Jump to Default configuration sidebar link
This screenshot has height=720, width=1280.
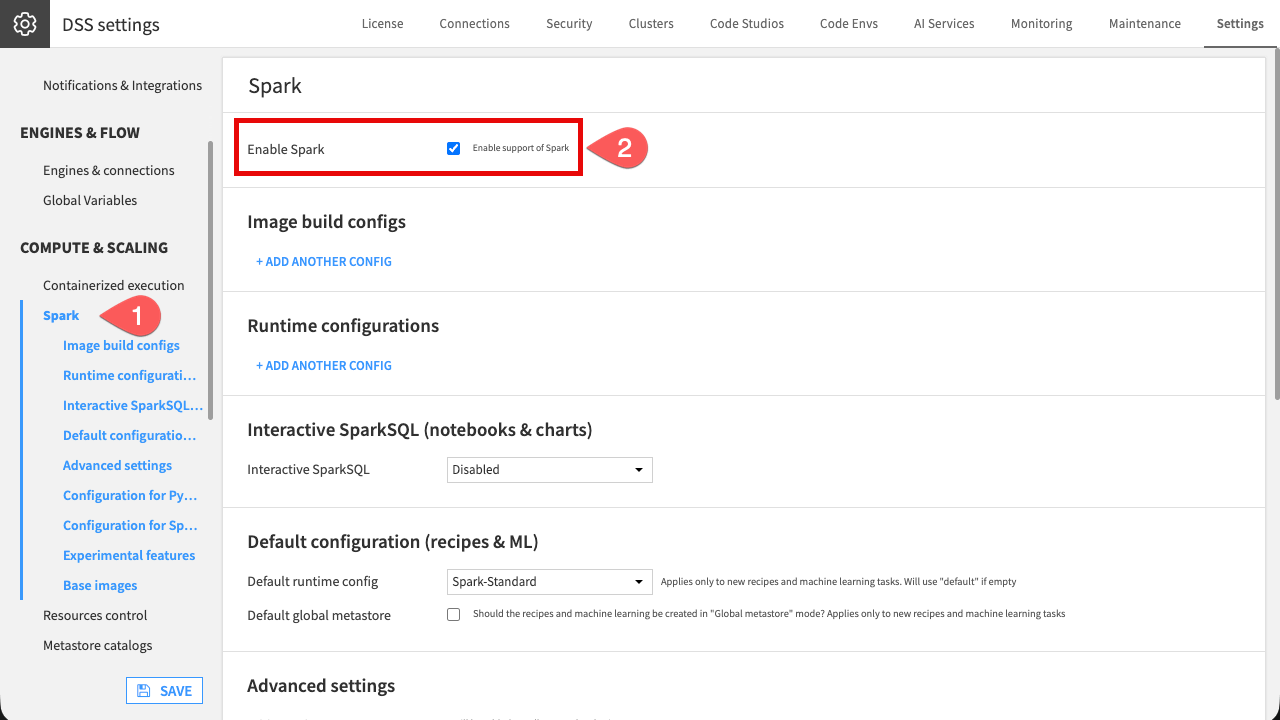[x=130, y=435]
